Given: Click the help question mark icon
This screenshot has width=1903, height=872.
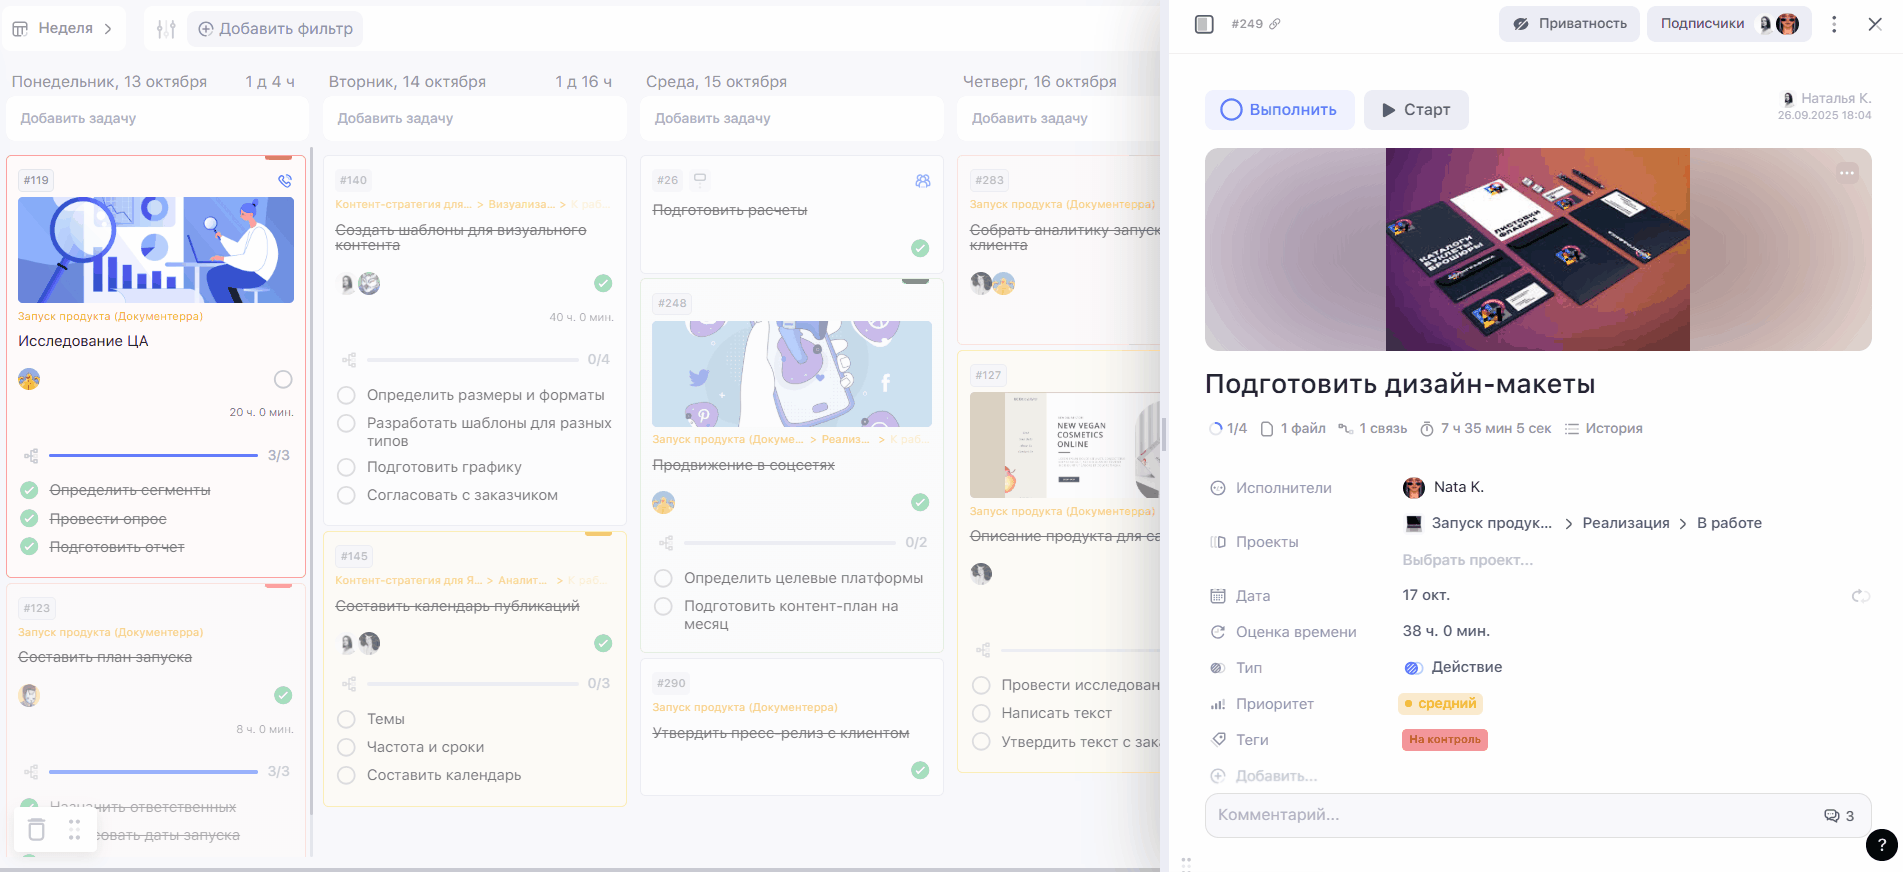Looking at the screenshot, I should [x=1881, y=845].
